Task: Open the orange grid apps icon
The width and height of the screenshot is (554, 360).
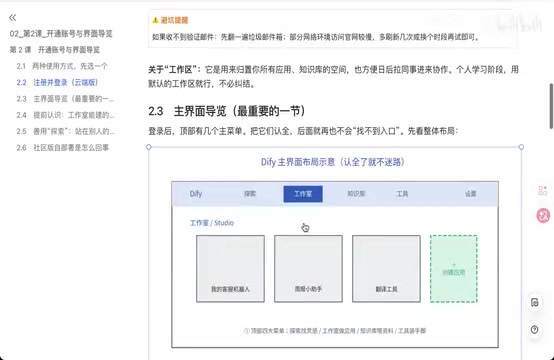Action: (543, 190)
